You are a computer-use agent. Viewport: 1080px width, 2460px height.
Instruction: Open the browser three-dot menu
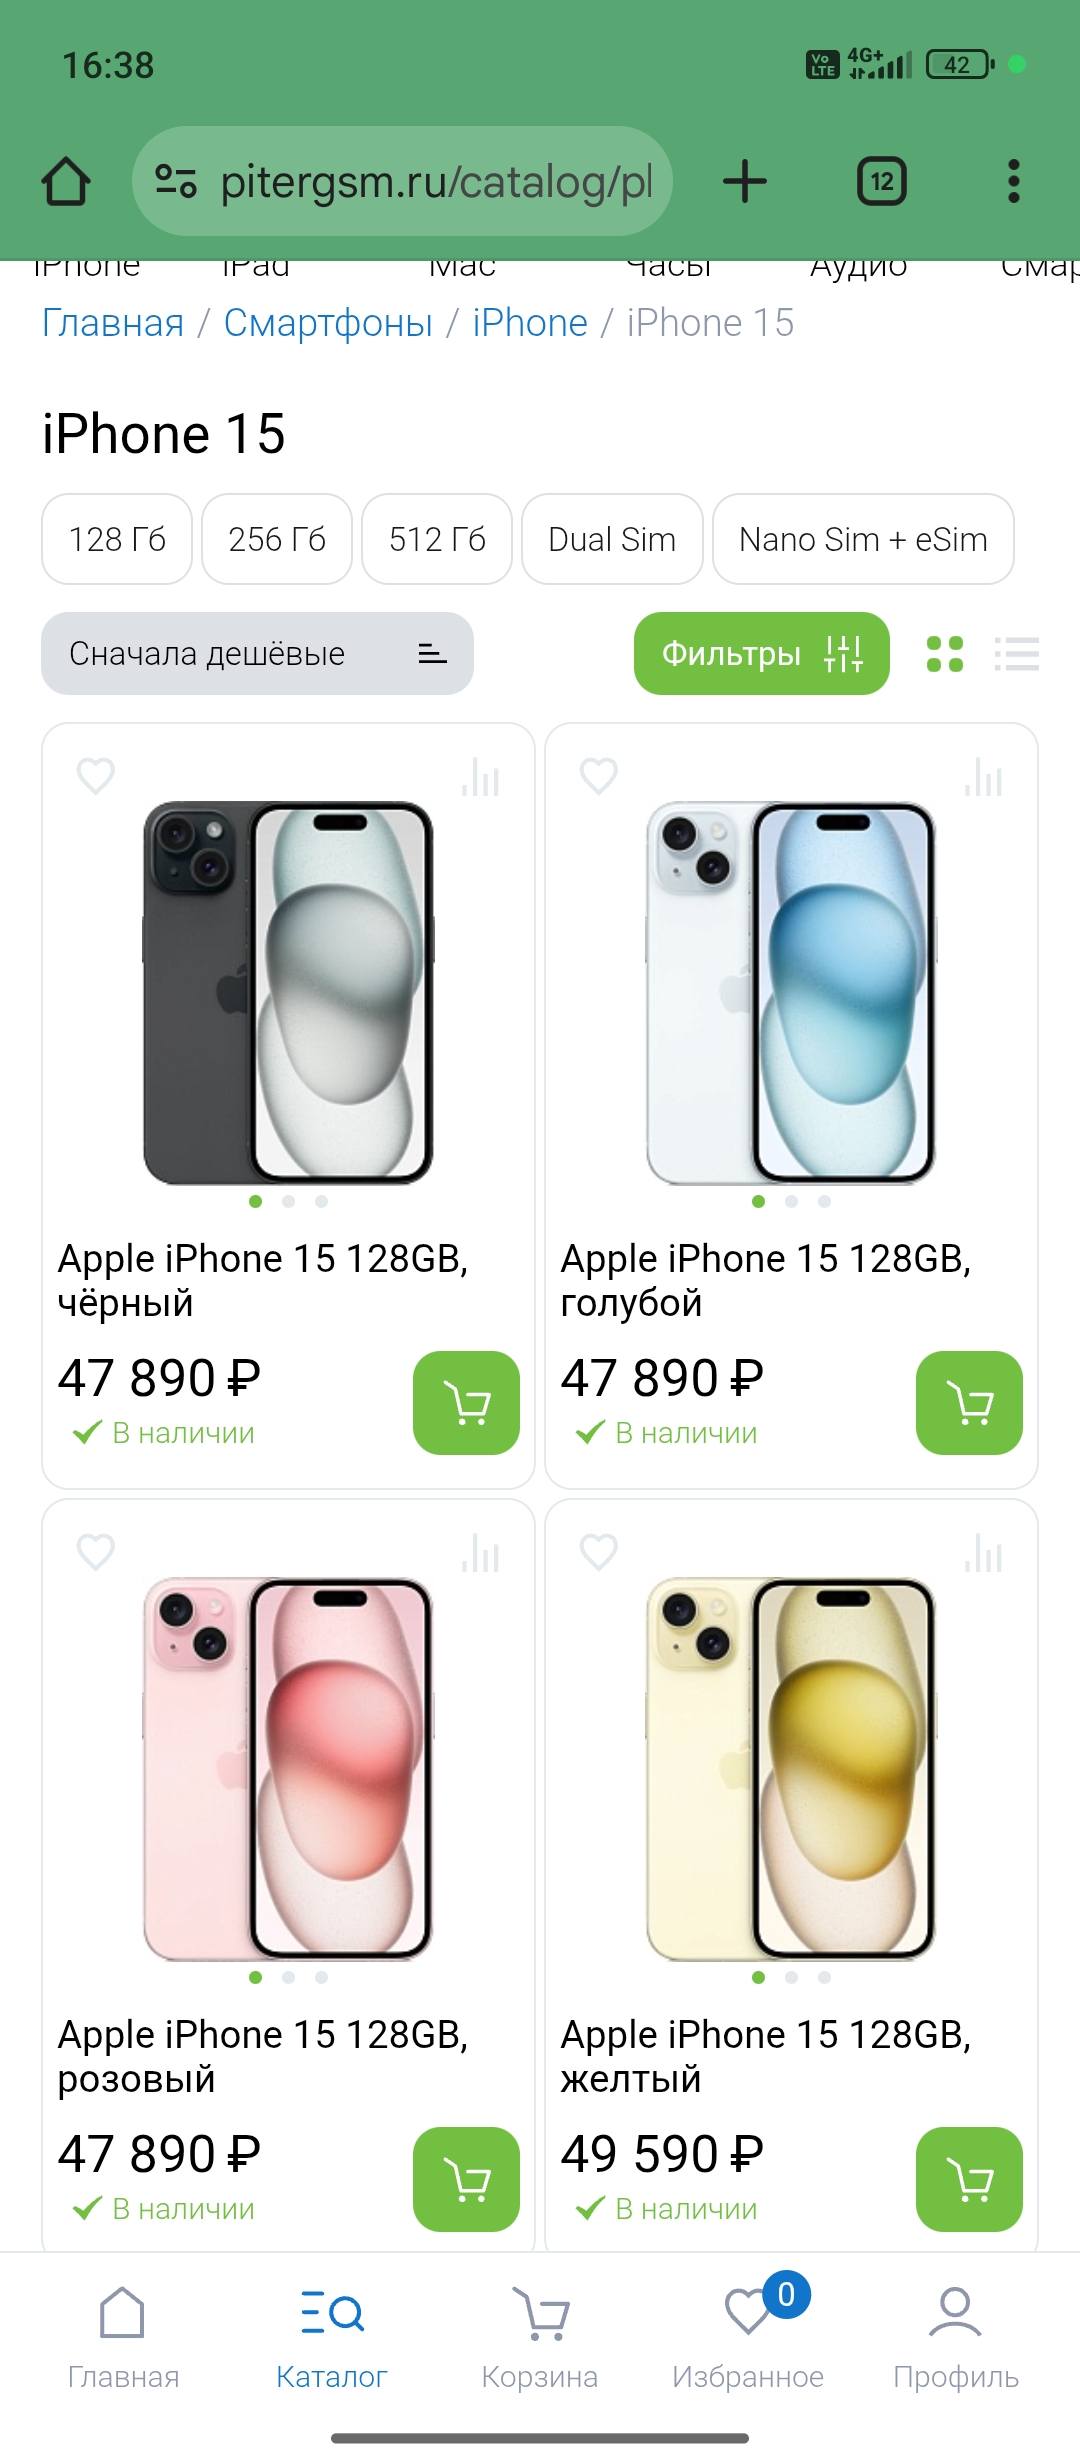click(1014, 182)
